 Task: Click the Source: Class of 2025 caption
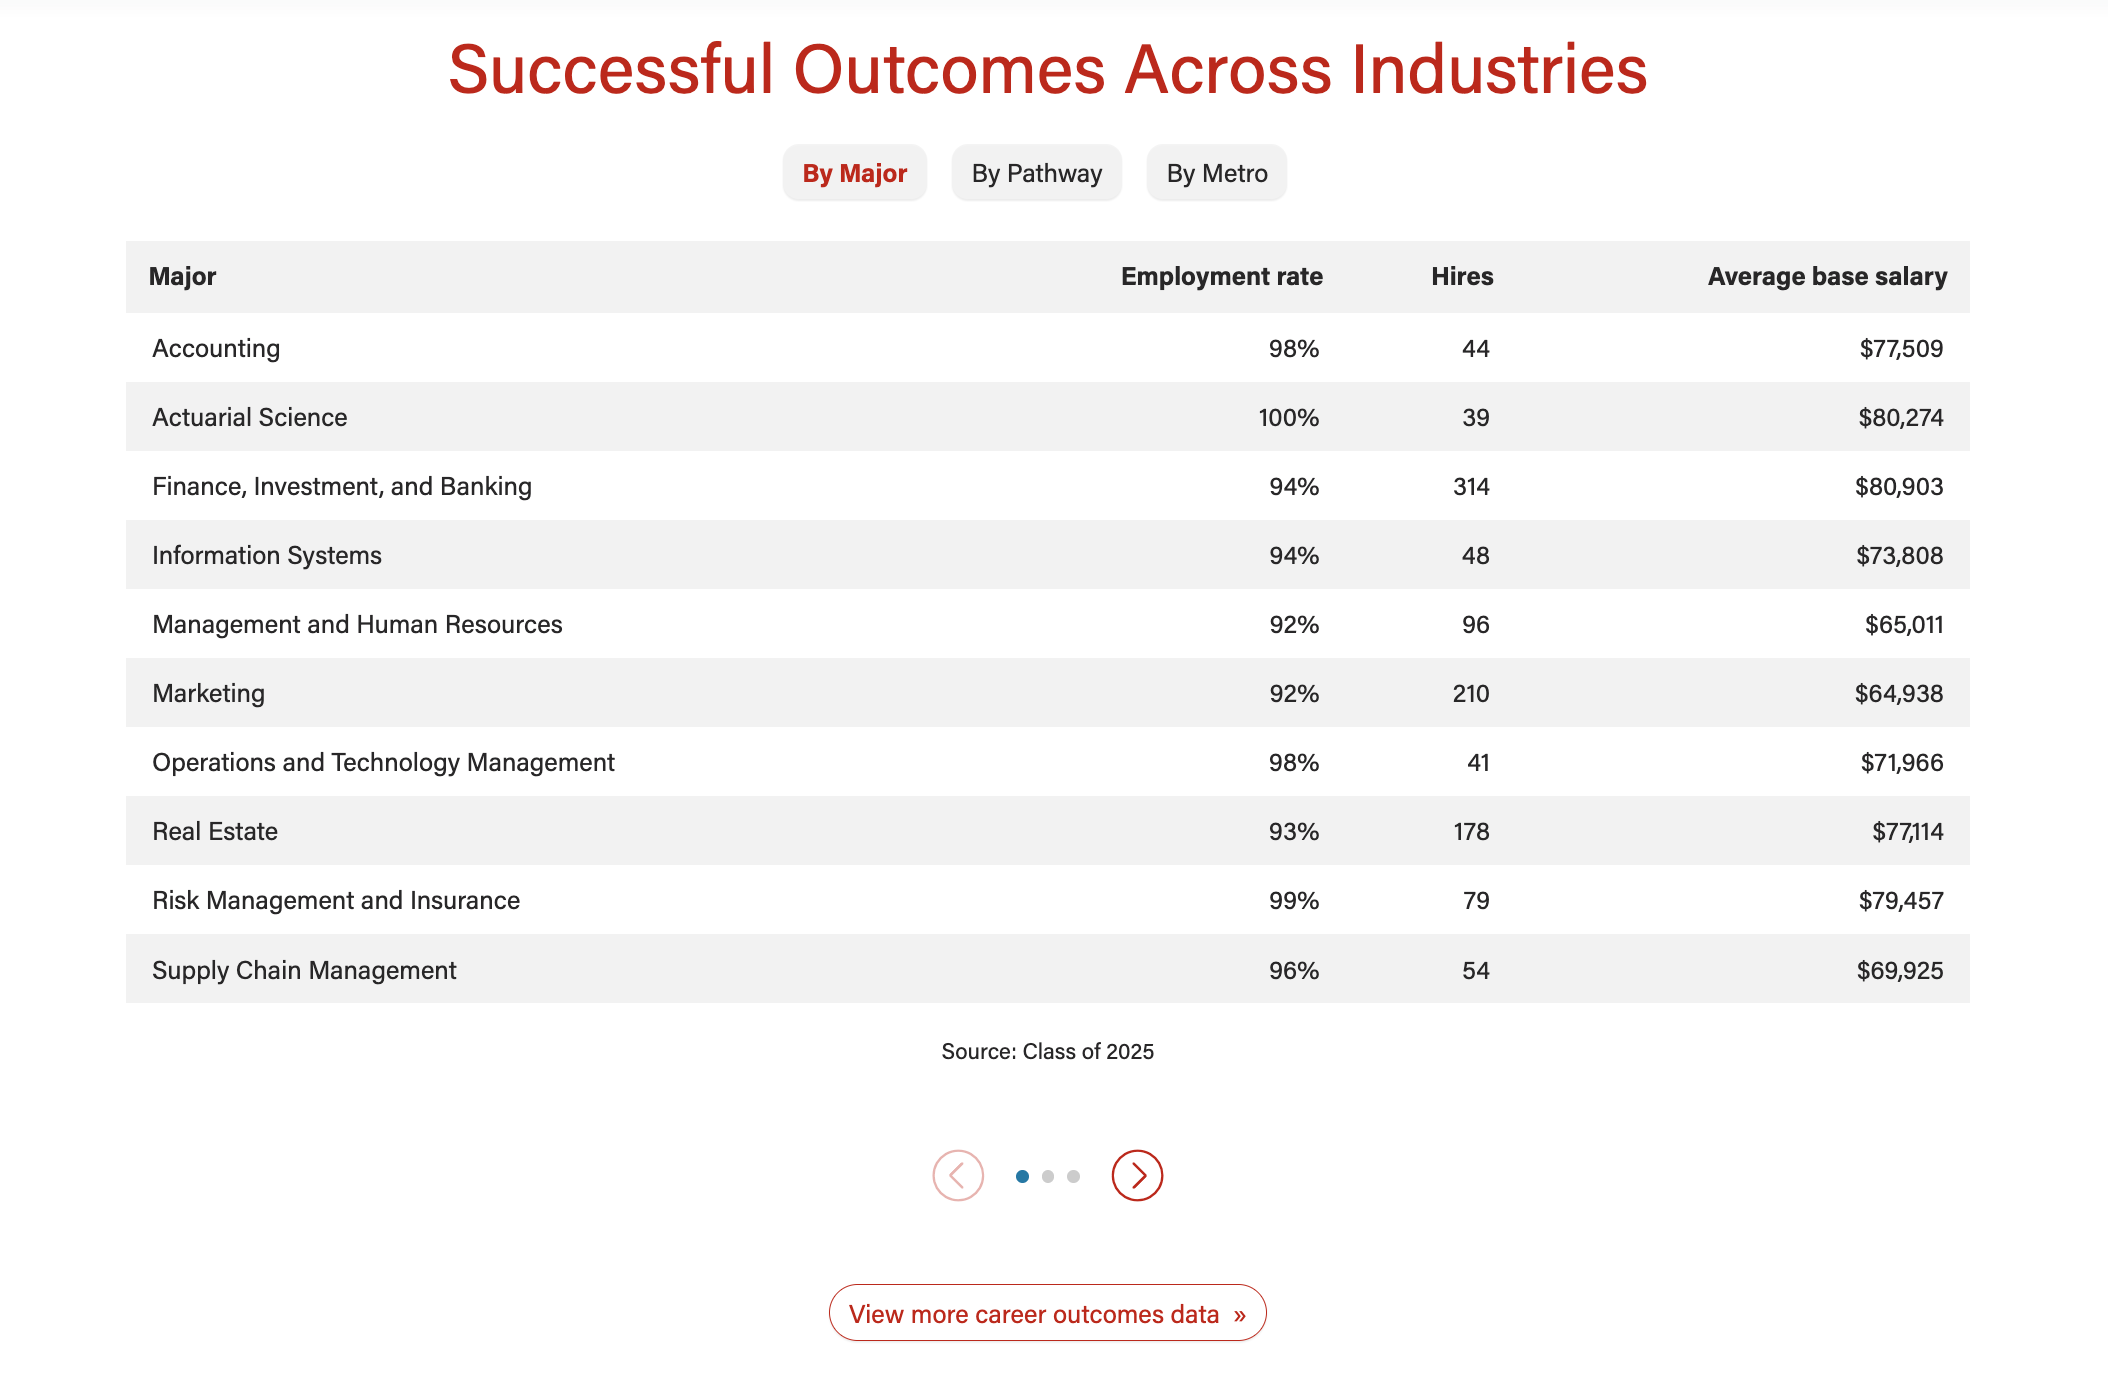[1047, 1051]
